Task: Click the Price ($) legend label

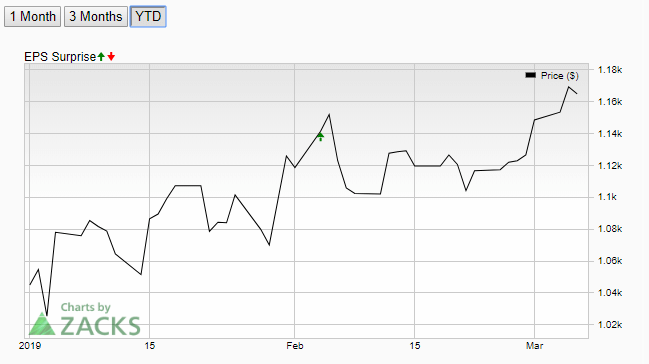Action: click(560, 76)
